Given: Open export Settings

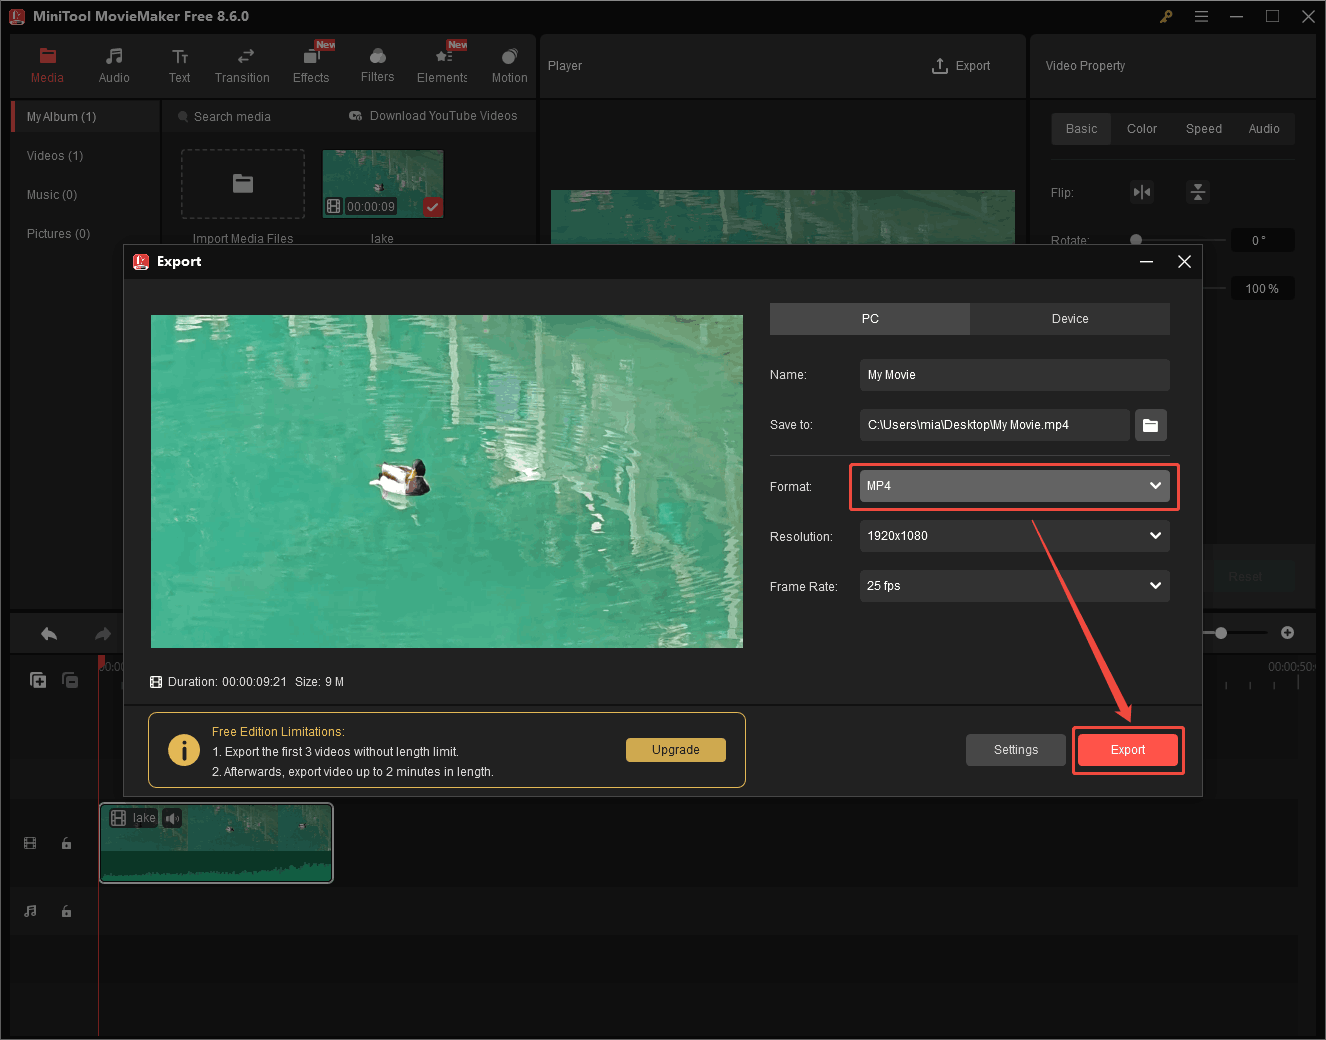Looking at the screenshot, I should (1016, 750).
